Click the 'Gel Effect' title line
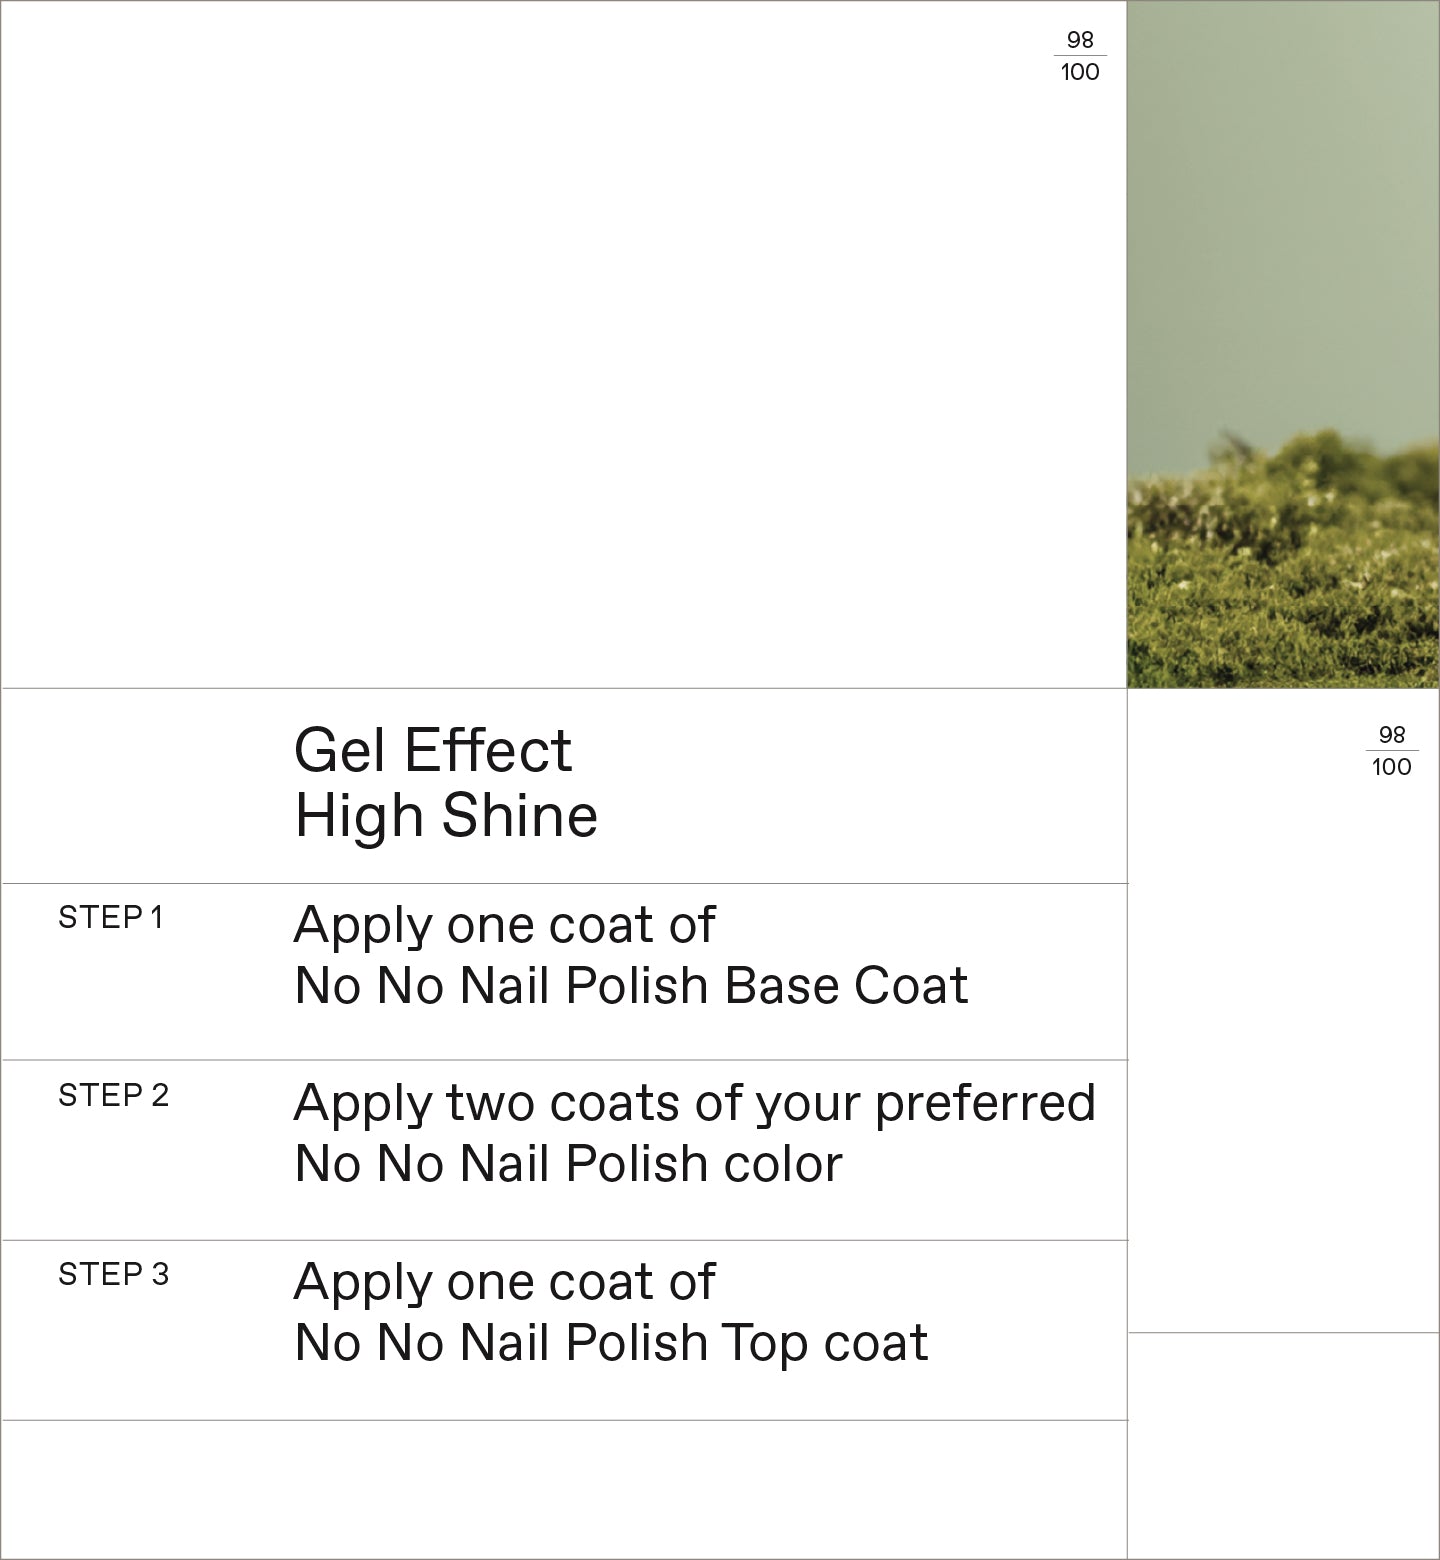 click(x=432, y=750)
